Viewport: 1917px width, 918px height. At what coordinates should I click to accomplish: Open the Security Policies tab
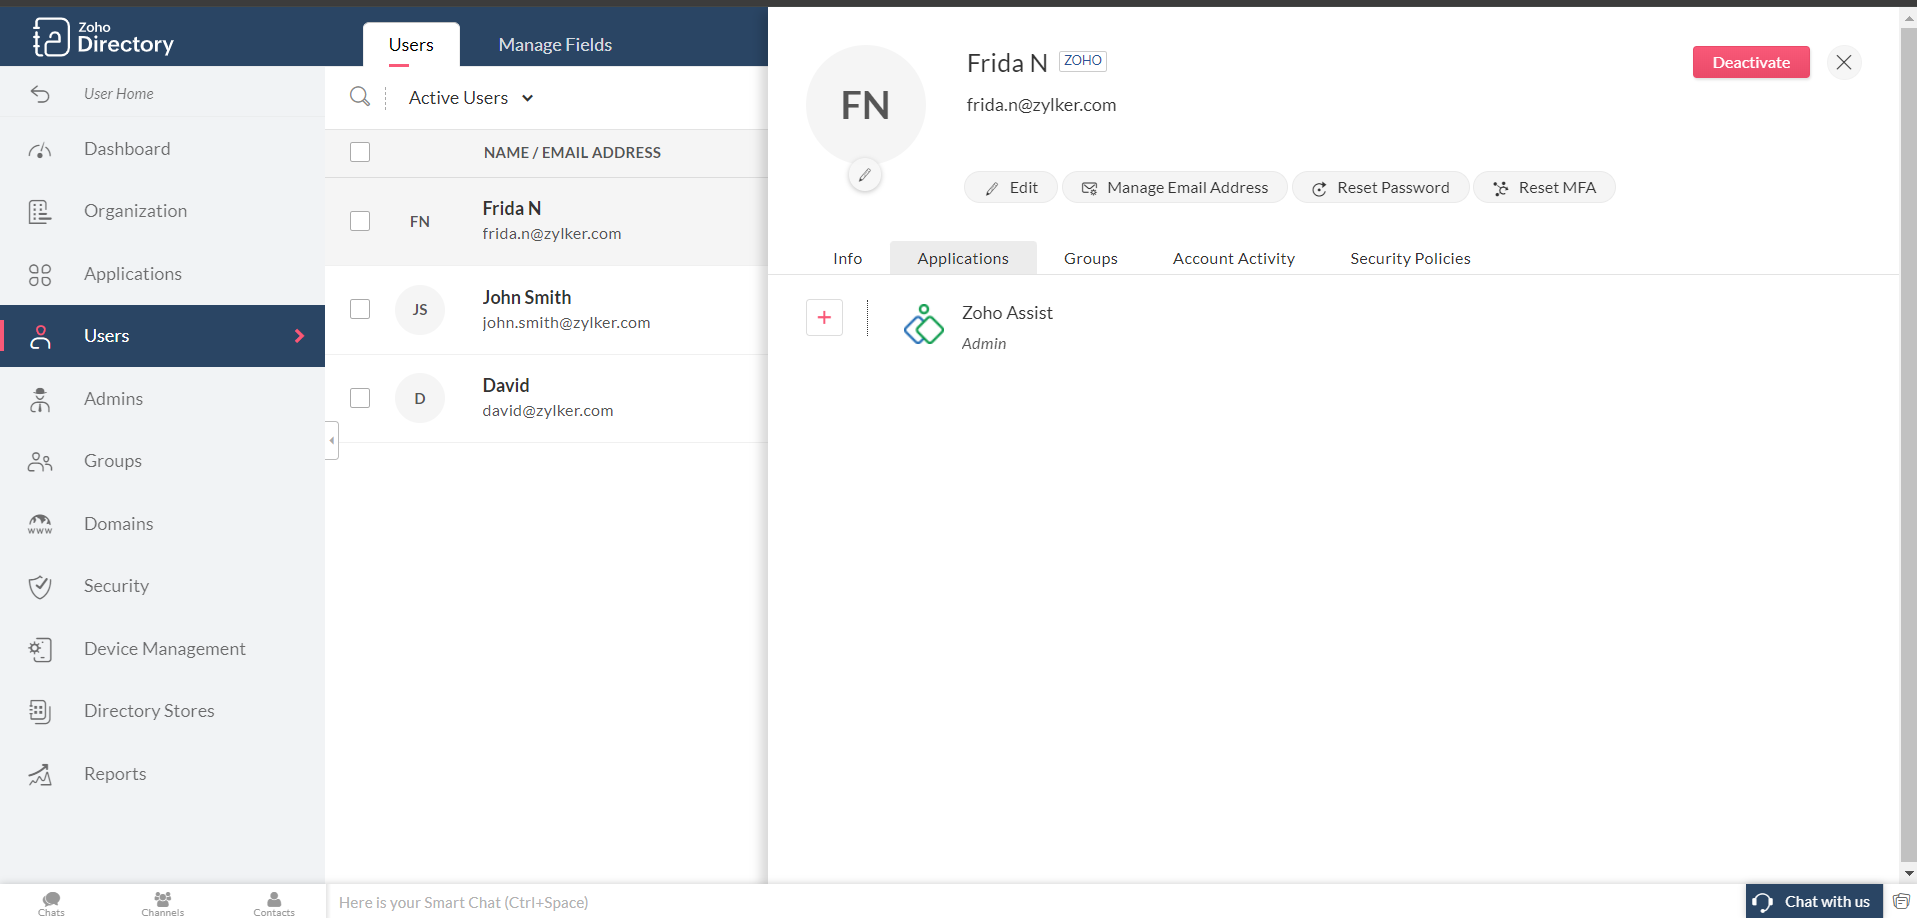pyautogui.click(x=1410, y=258)
